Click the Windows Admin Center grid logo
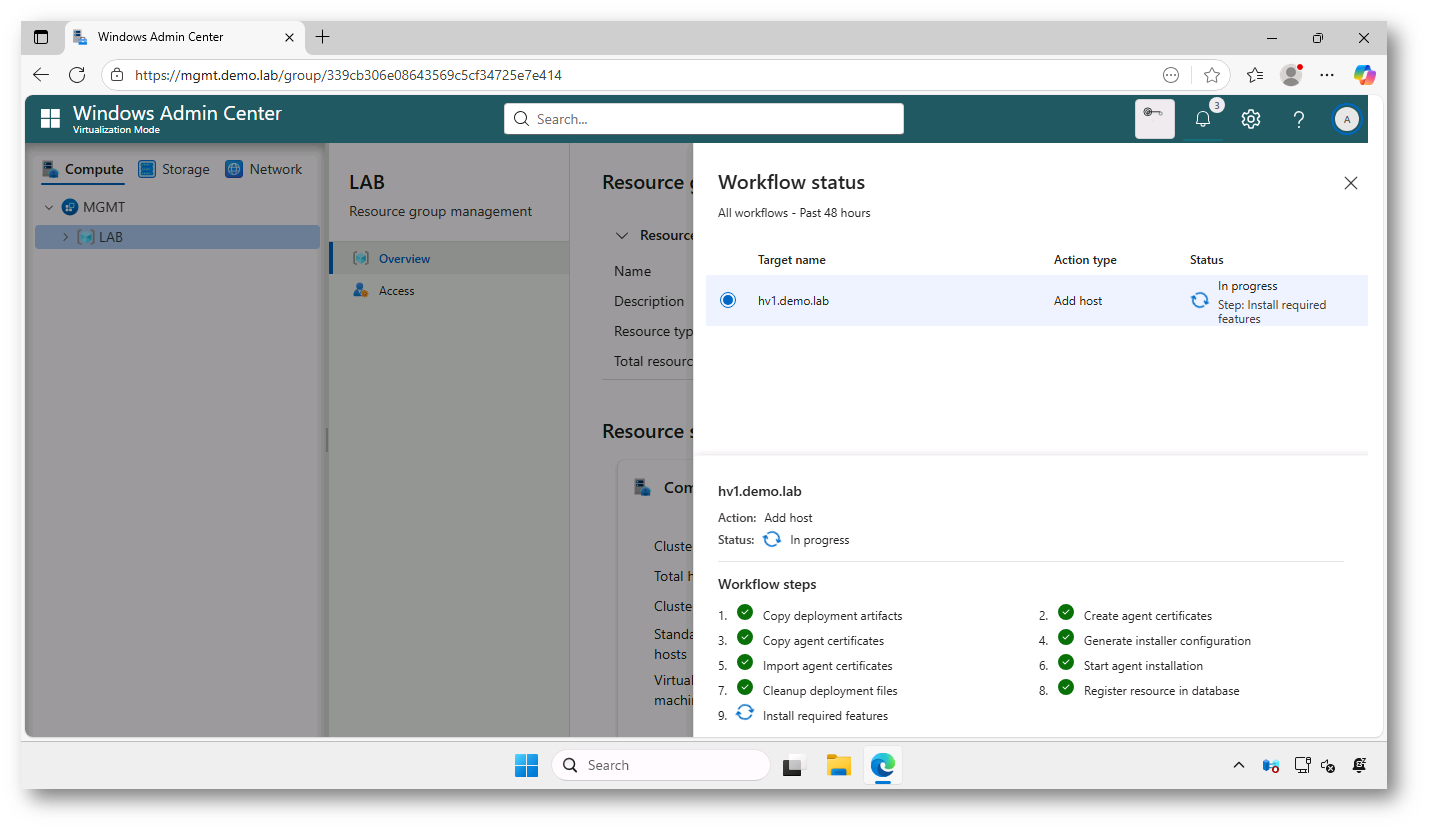 pyautogui.click(x=50, y=119)
